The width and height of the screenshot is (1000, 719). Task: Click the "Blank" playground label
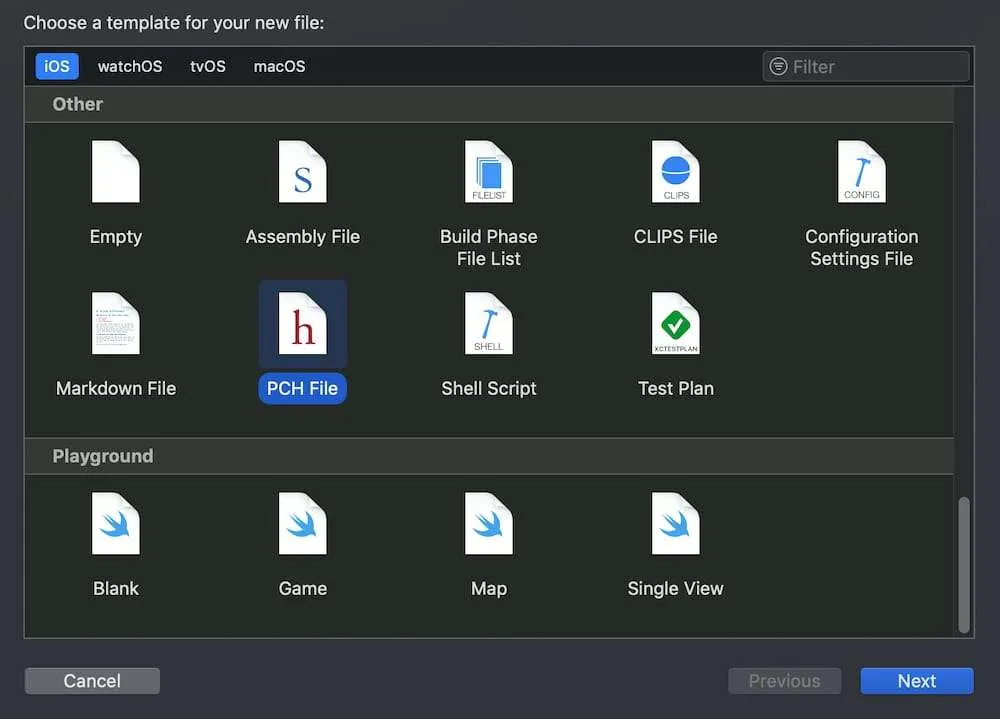tap(115, 588)
